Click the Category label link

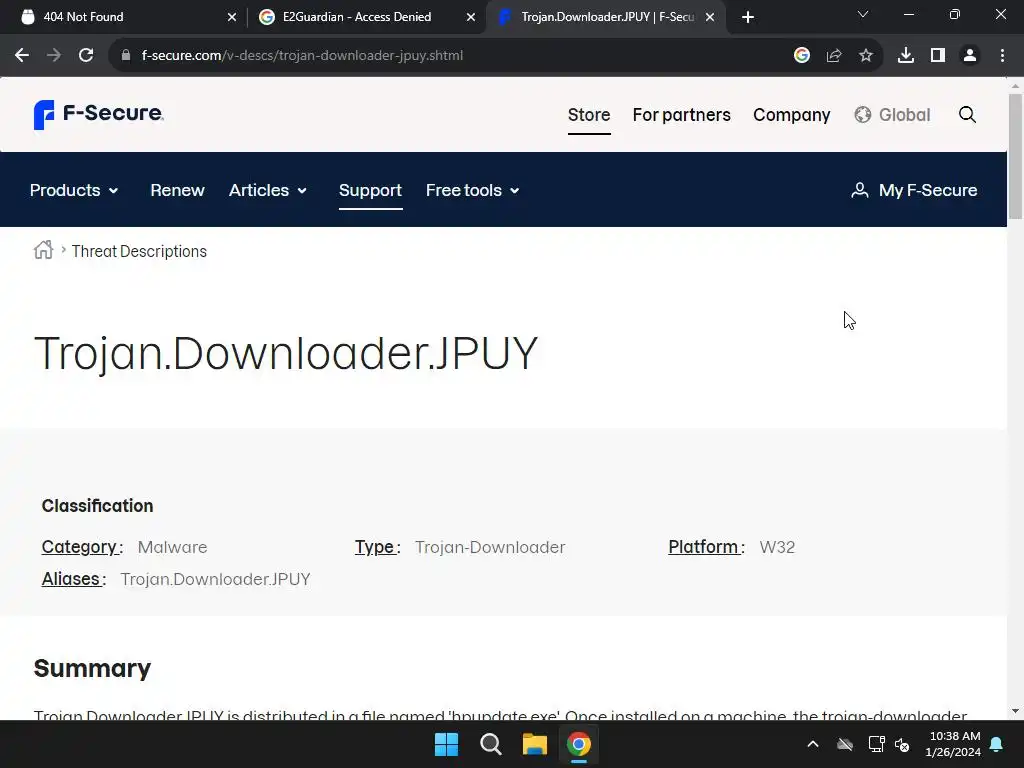(80, 547)
